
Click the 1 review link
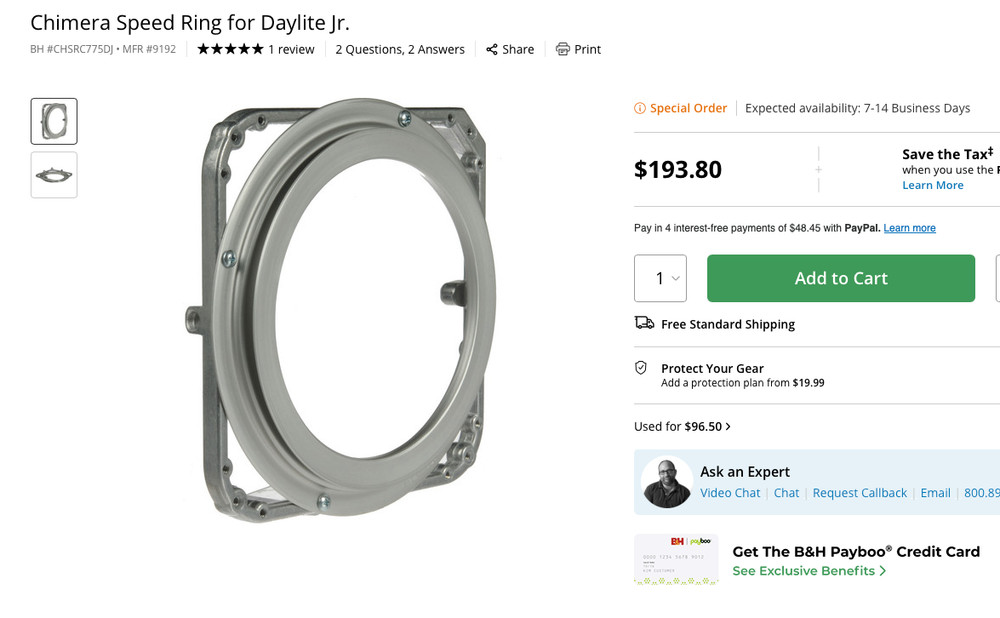[290, 48]
